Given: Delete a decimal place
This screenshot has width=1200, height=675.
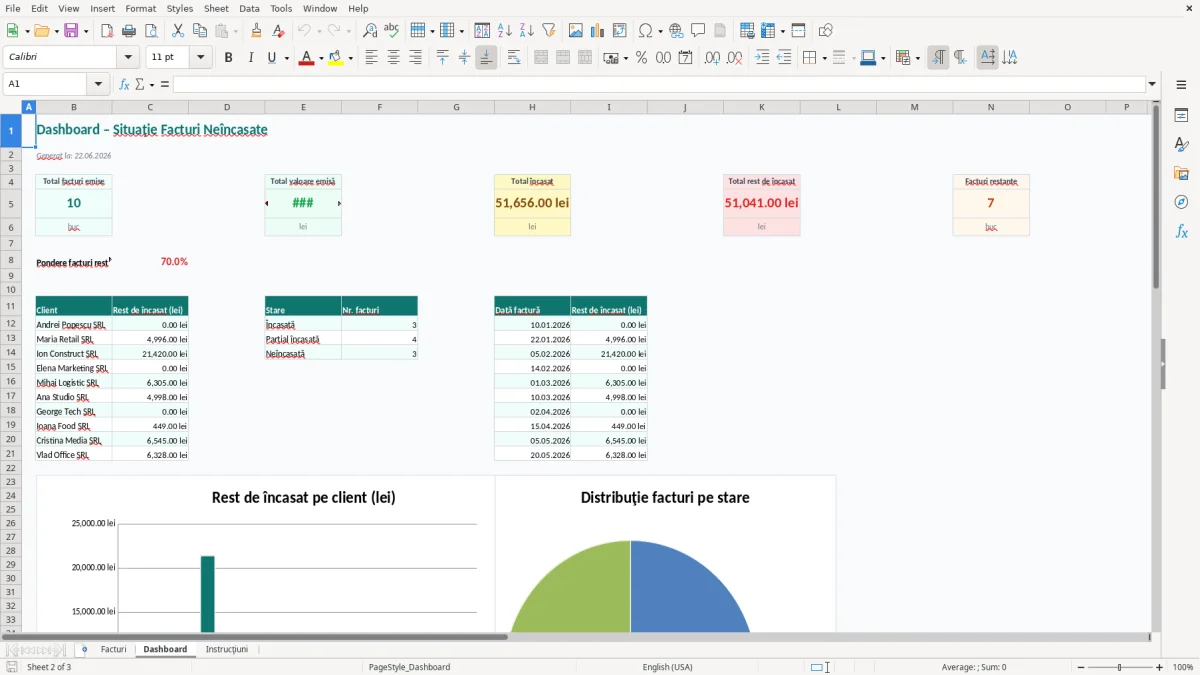Looking at the screenshot, I should click(x=734, y=58).
